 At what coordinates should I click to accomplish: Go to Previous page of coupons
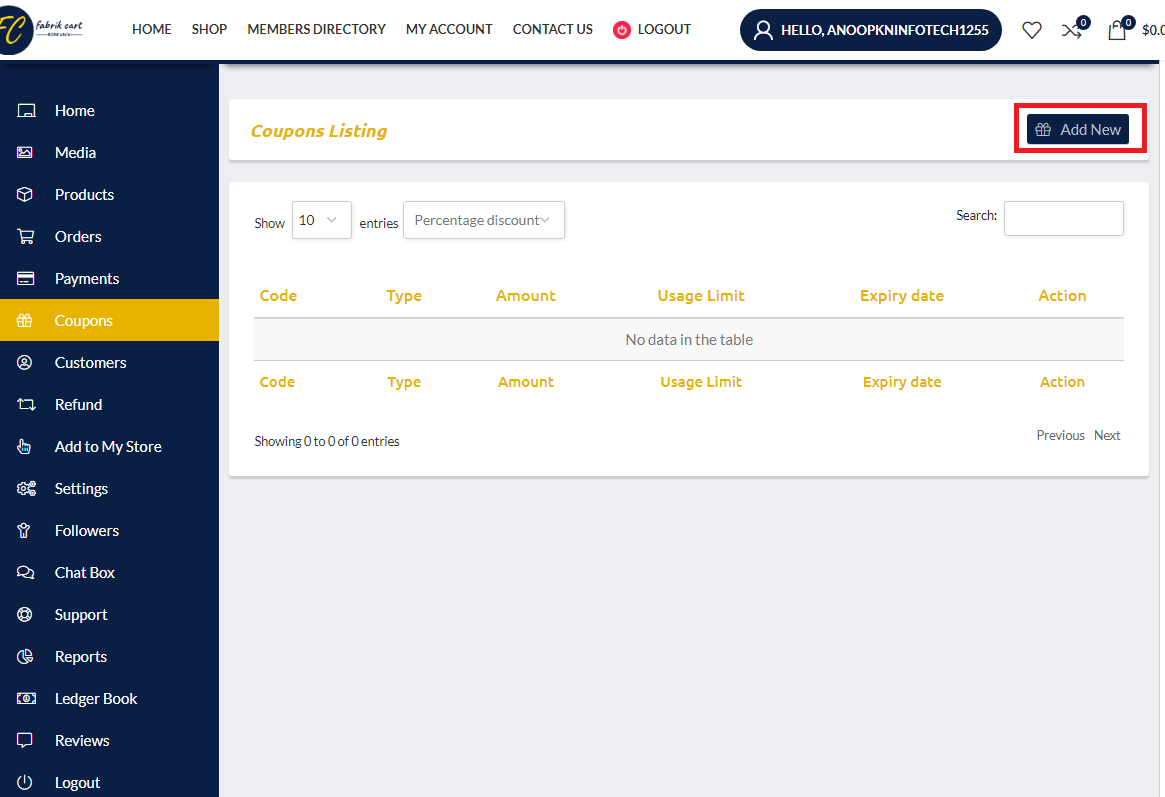pyautogui.click(x=1060, y=435)
